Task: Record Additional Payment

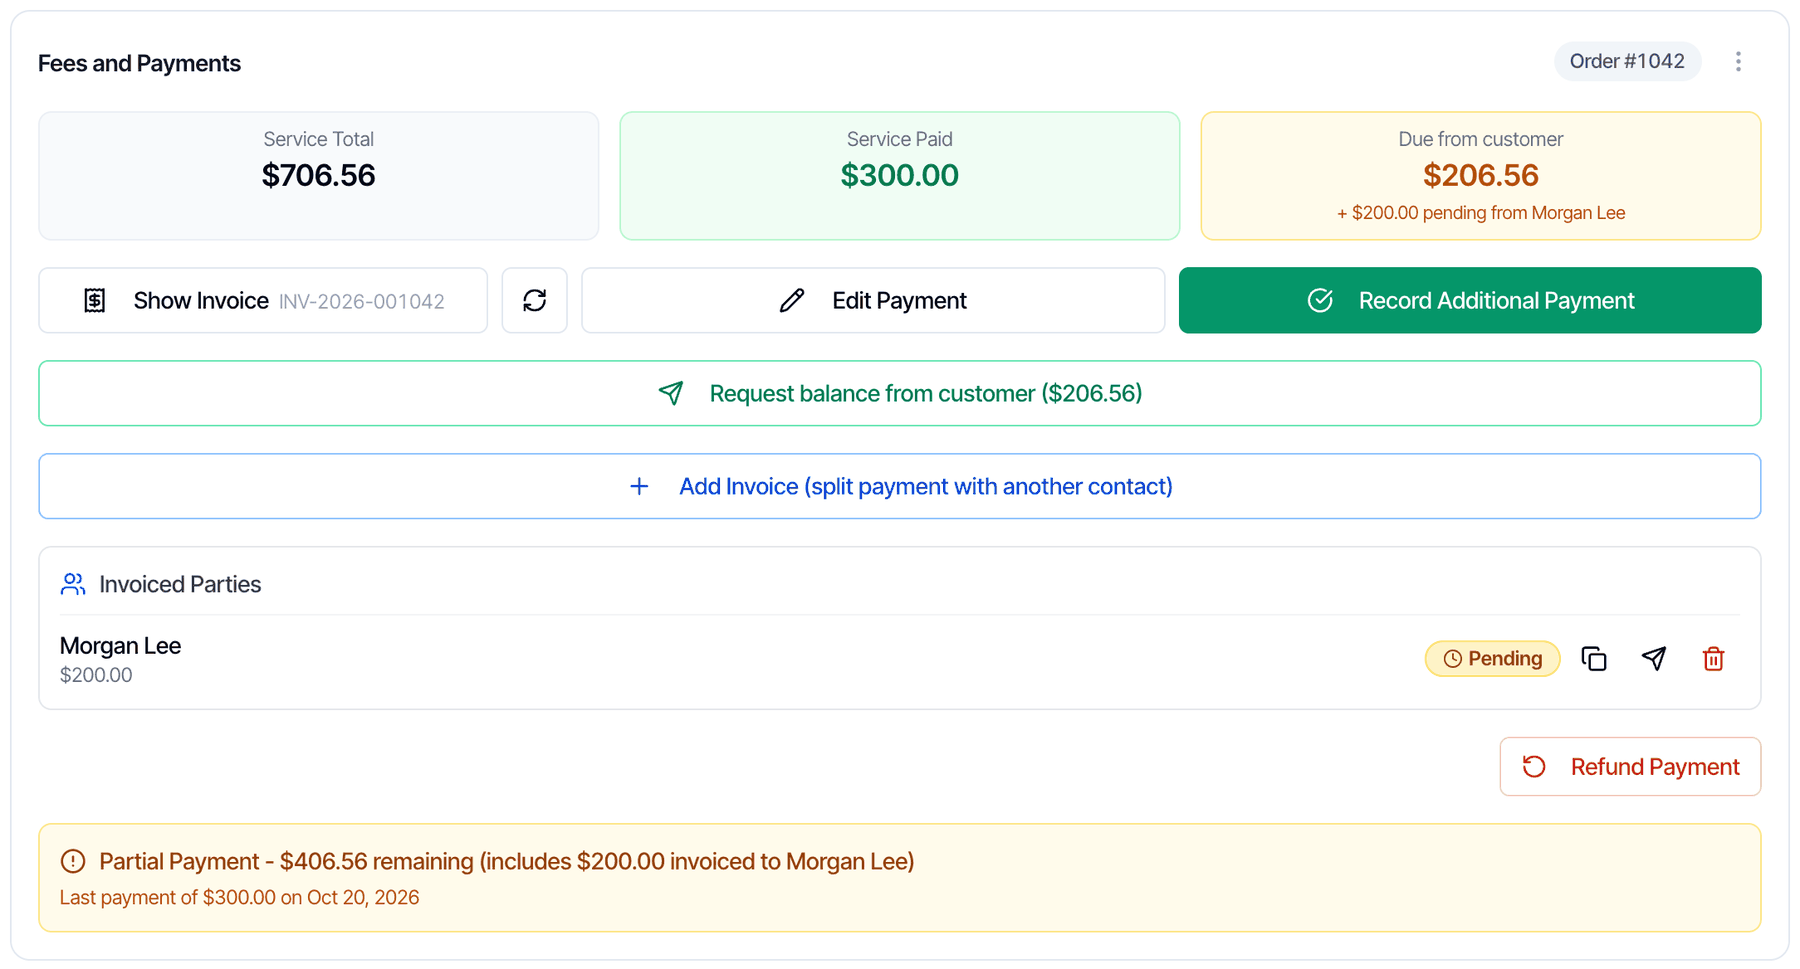Action: pos(1470,300)
